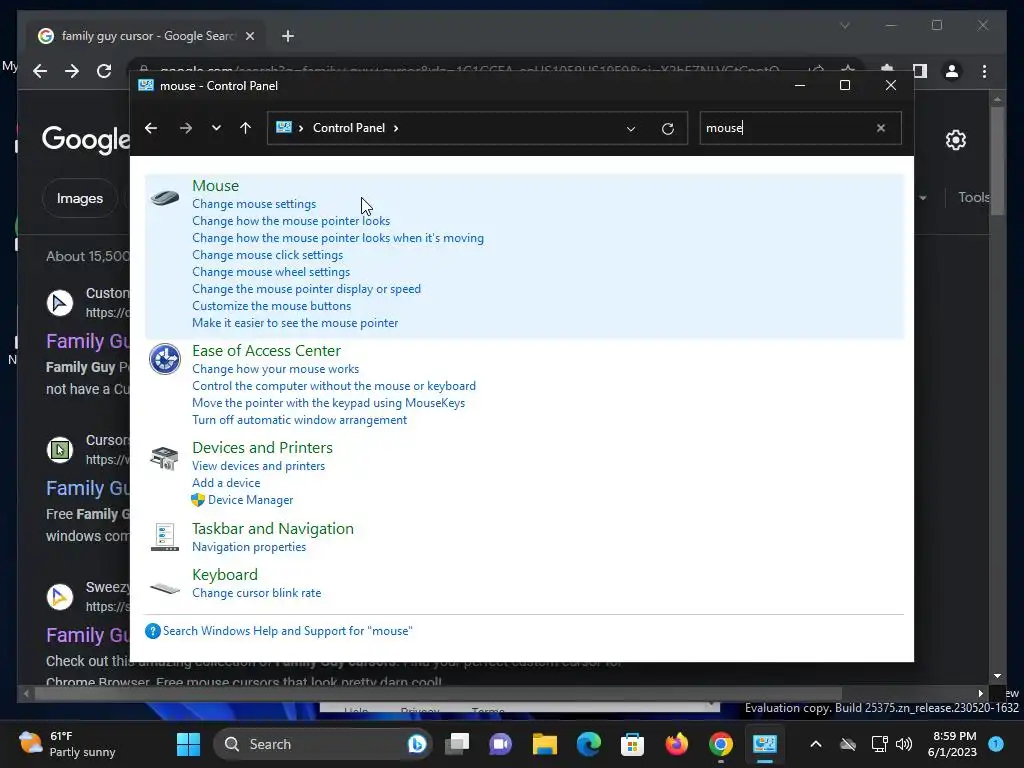
Task: Select Images filter in Google results
Action: point(80,198)
